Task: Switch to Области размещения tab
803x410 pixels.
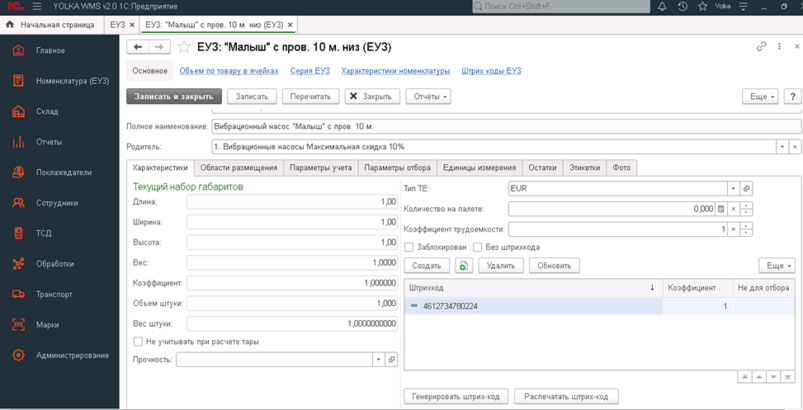Action: coord(238,168)
